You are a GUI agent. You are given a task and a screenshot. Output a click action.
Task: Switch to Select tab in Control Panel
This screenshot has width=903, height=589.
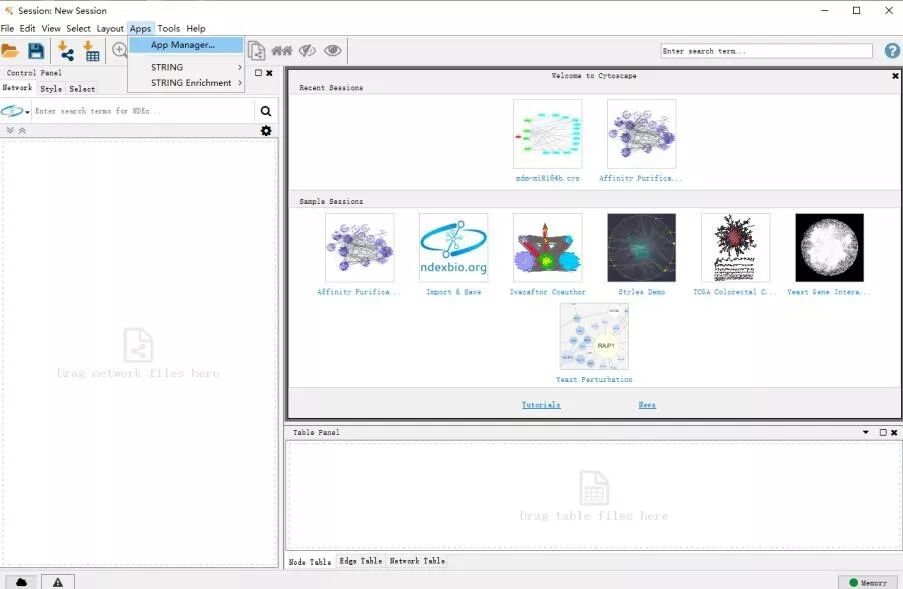coord(82,89)
